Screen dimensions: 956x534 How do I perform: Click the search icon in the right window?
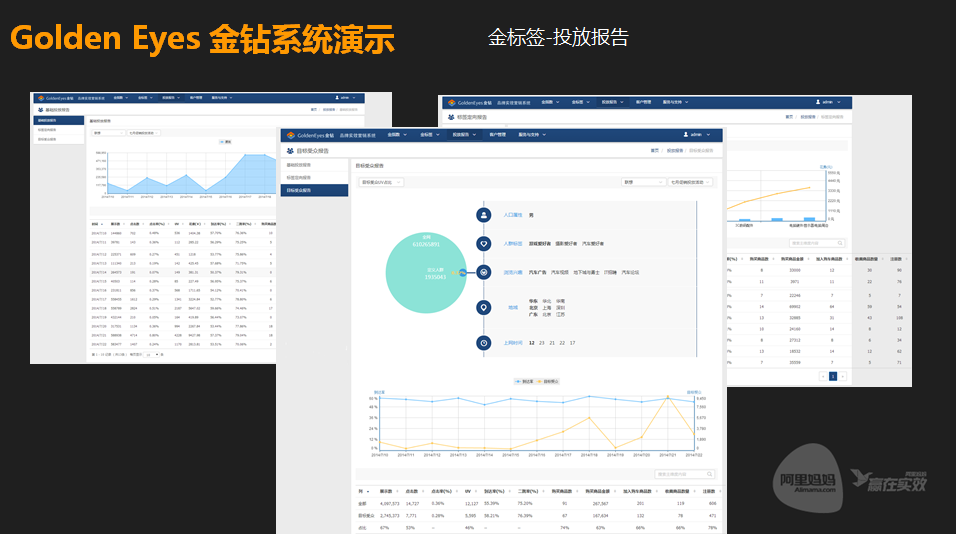[x=840, y=243]
